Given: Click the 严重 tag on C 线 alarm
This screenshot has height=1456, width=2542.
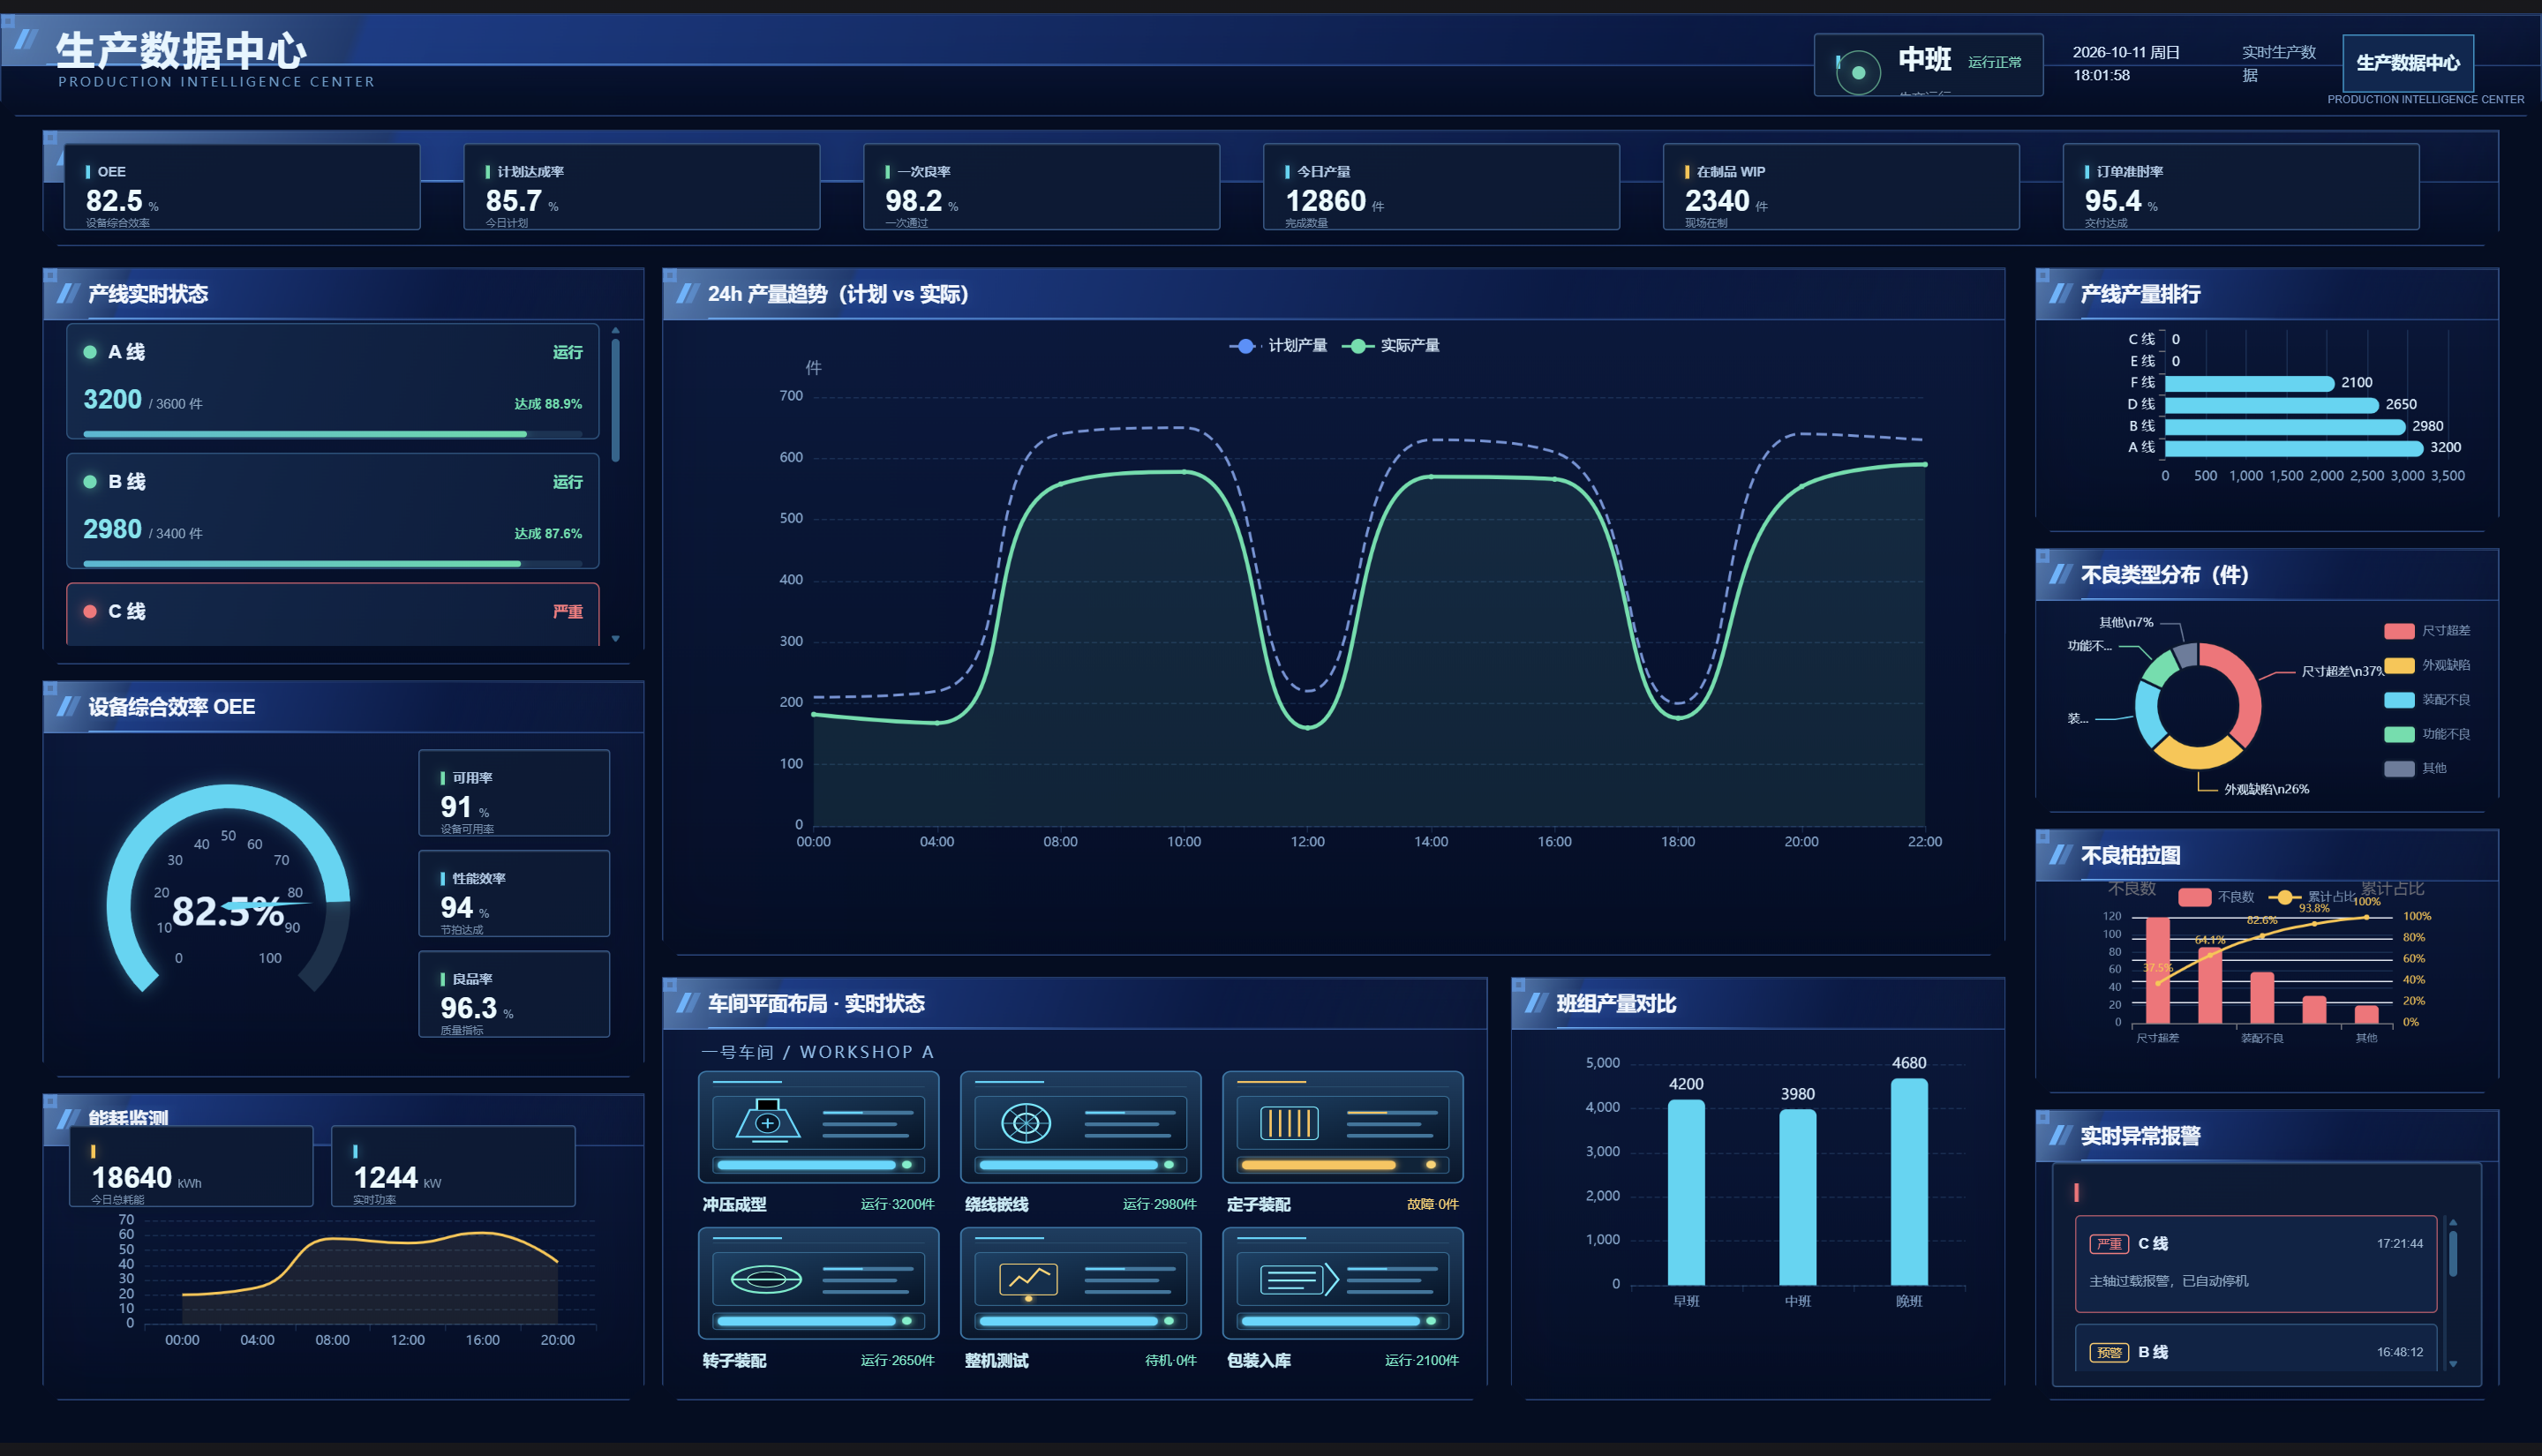Looking at the screenshot, I should coord(2109,1244).
